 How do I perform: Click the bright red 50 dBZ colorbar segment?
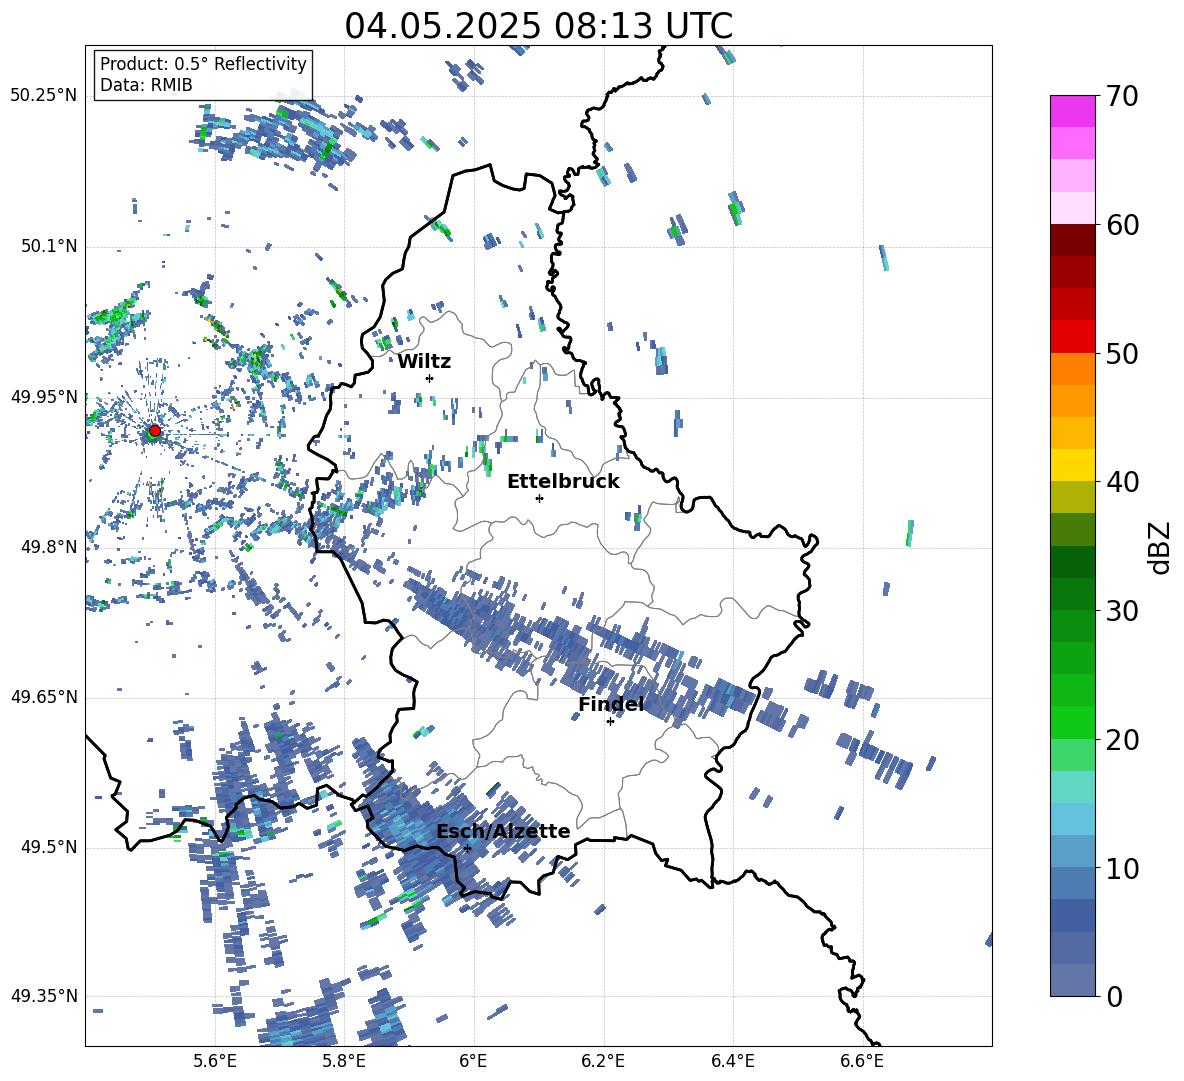pyautogui.click(x=1072, y=337)
